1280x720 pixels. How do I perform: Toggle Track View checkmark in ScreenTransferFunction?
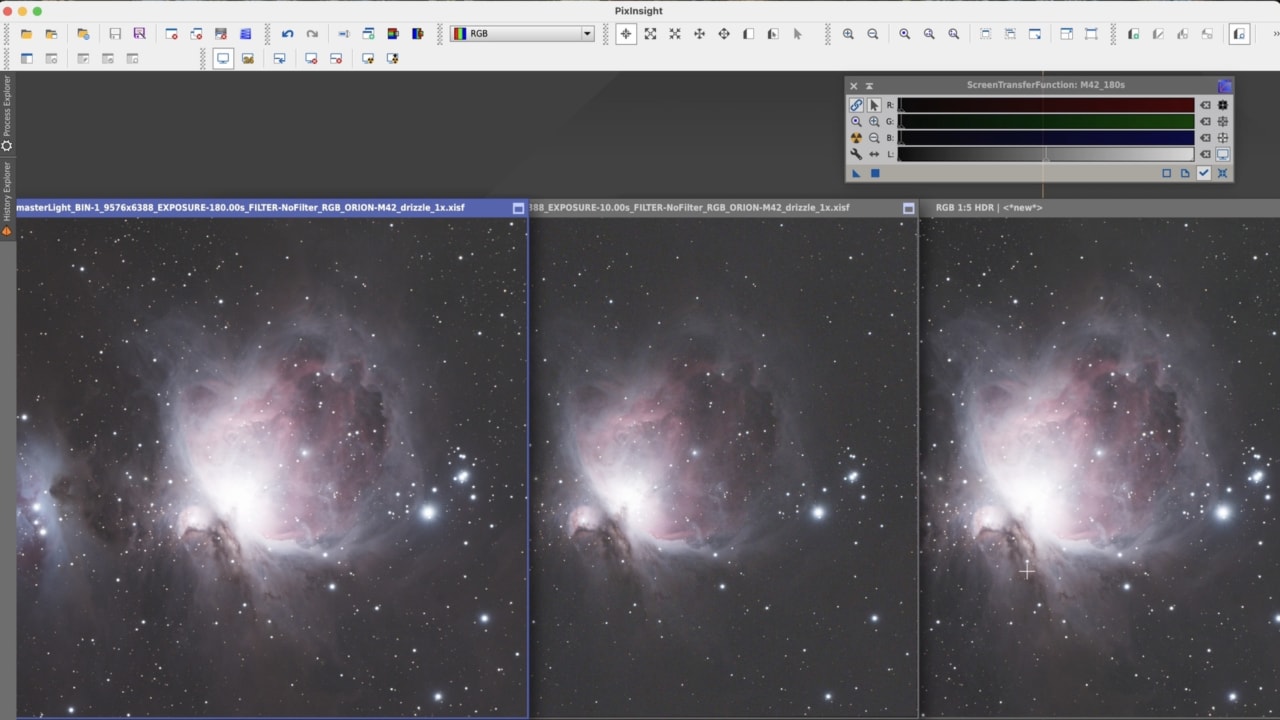click(1204, 173)
